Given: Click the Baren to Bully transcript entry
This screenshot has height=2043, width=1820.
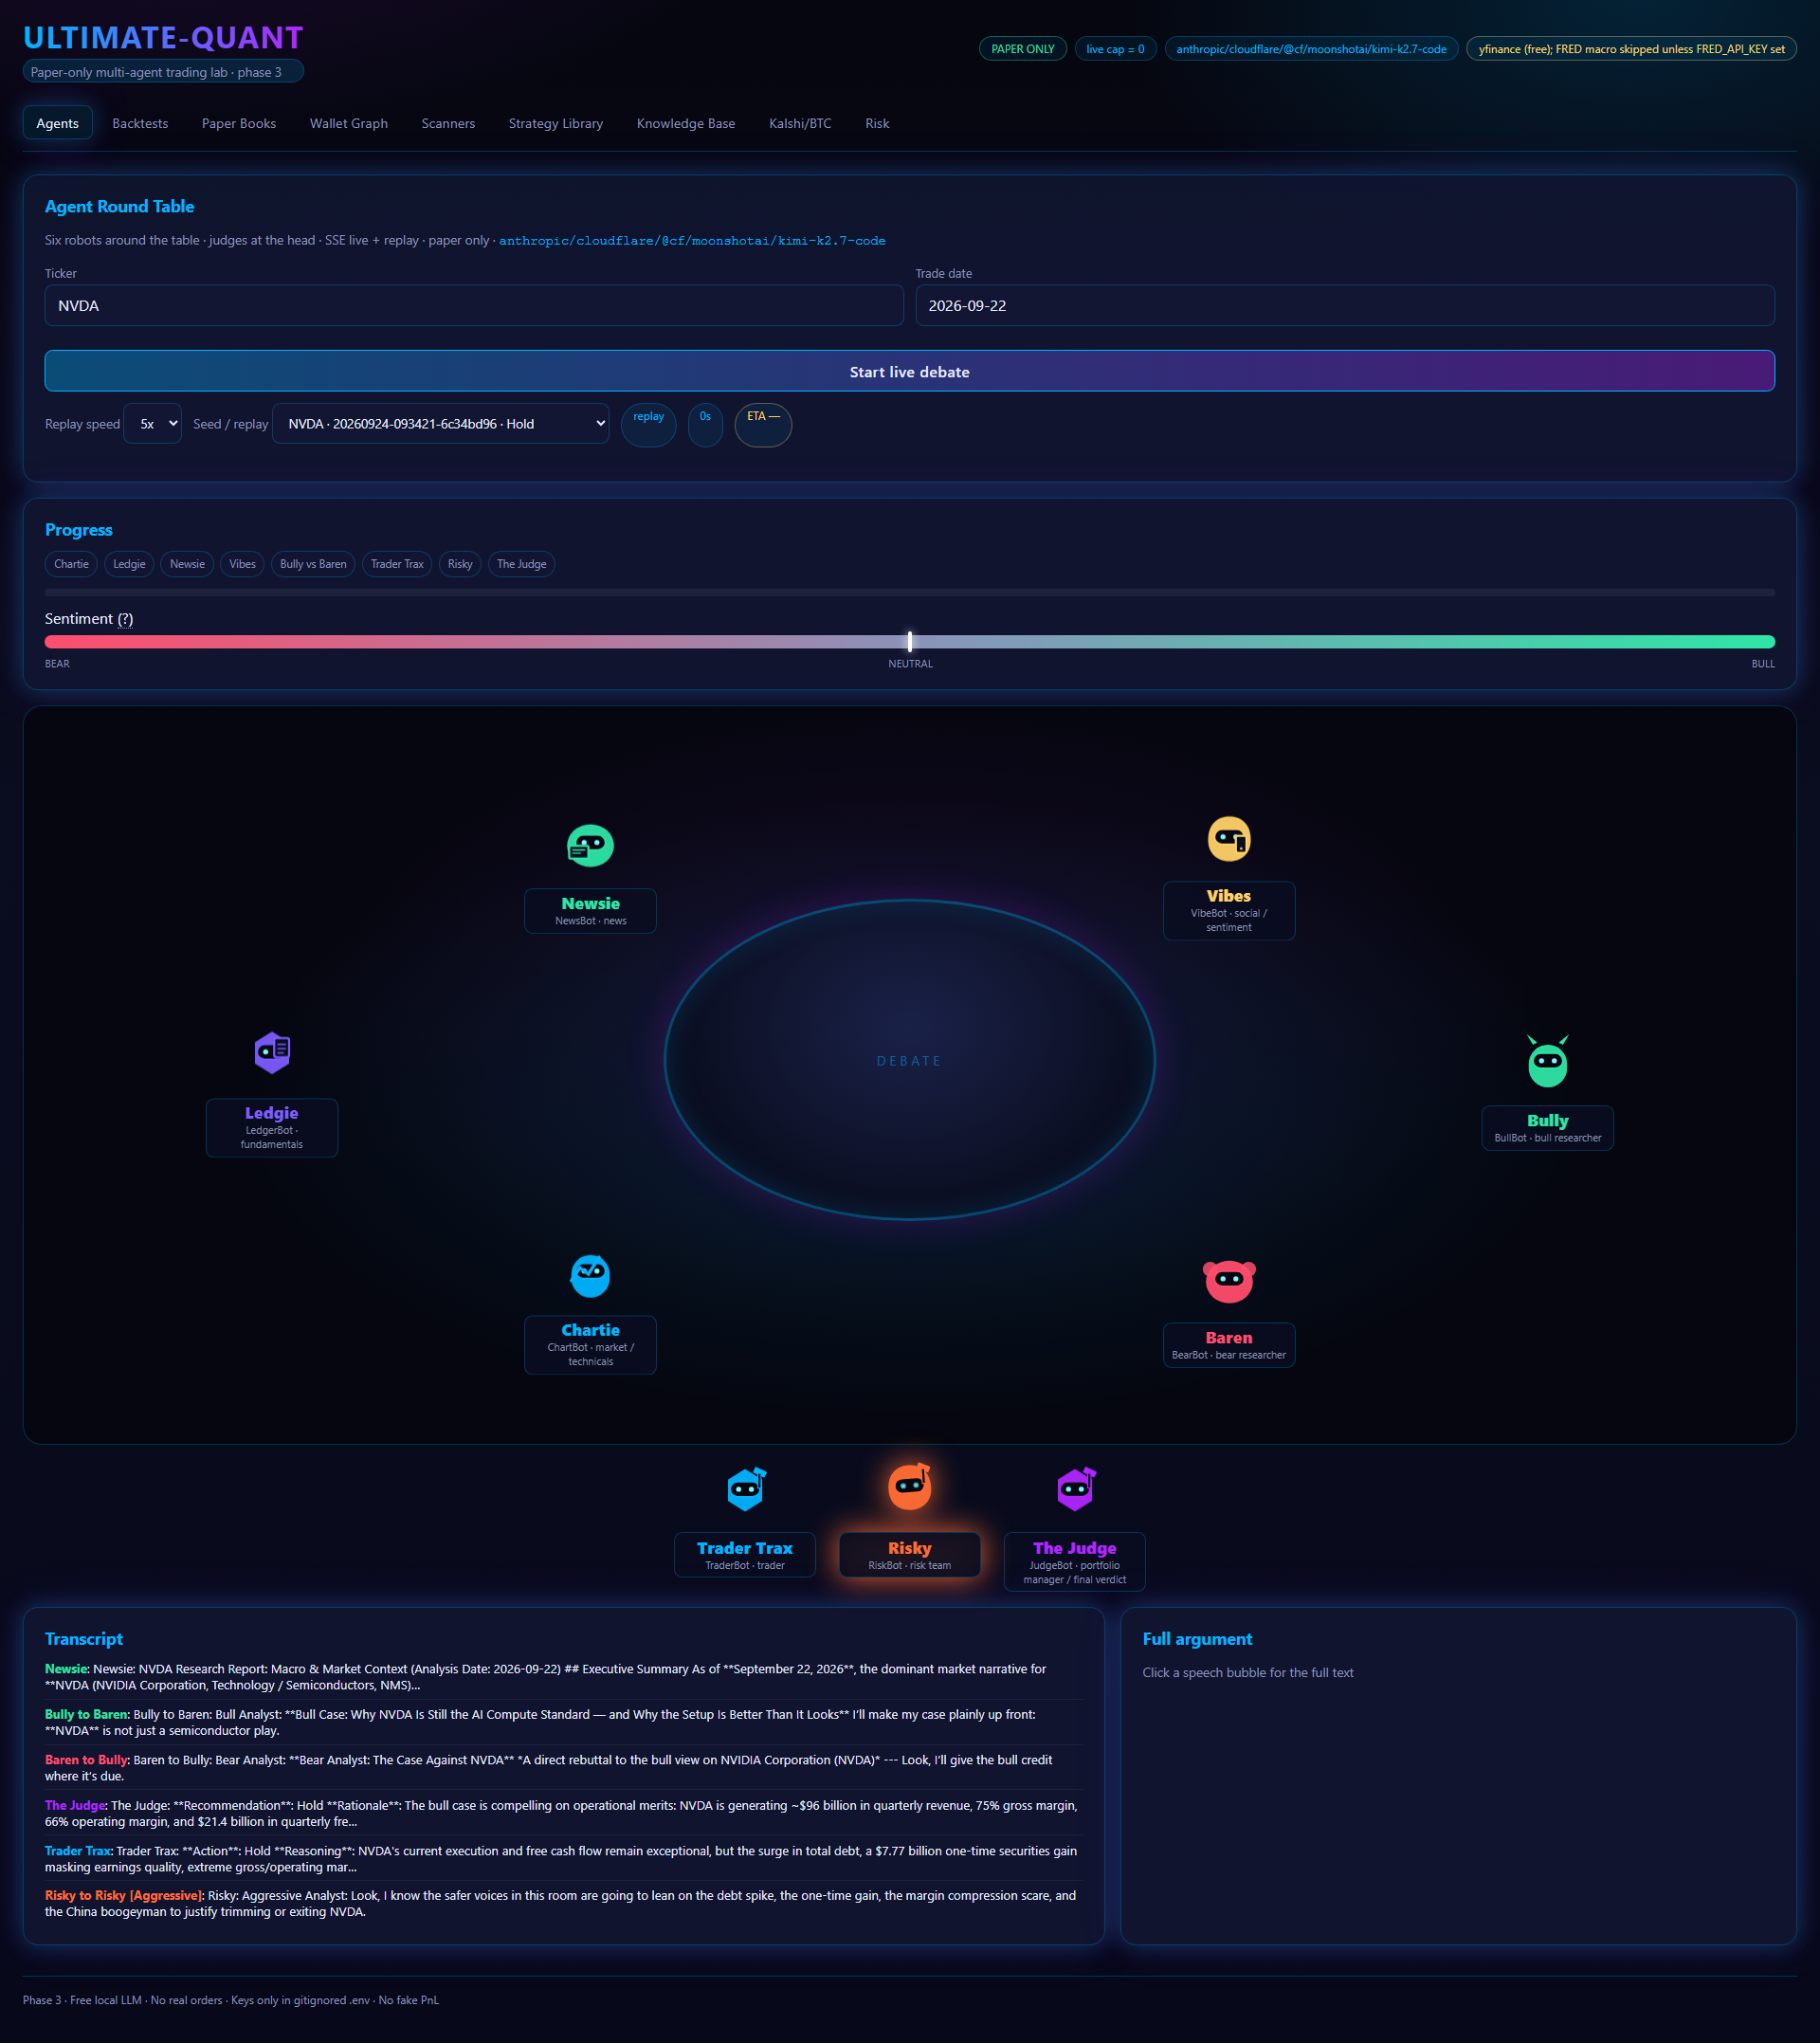Looking at the screenshot, I should [564, 1768].
